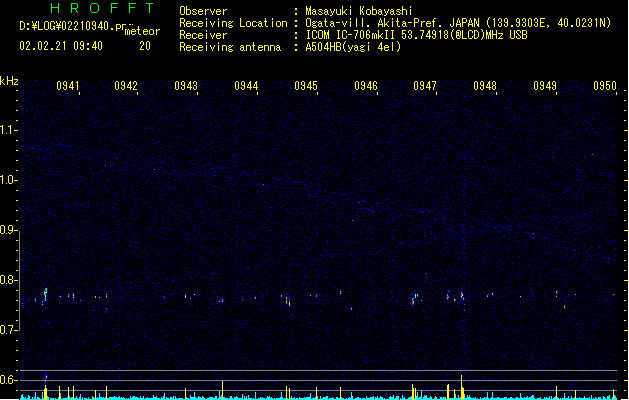Image resolution: width=629 pixels, height=400 pixels.
Task: Click the 0.9 kHz axis label
Action: [8, 230]
